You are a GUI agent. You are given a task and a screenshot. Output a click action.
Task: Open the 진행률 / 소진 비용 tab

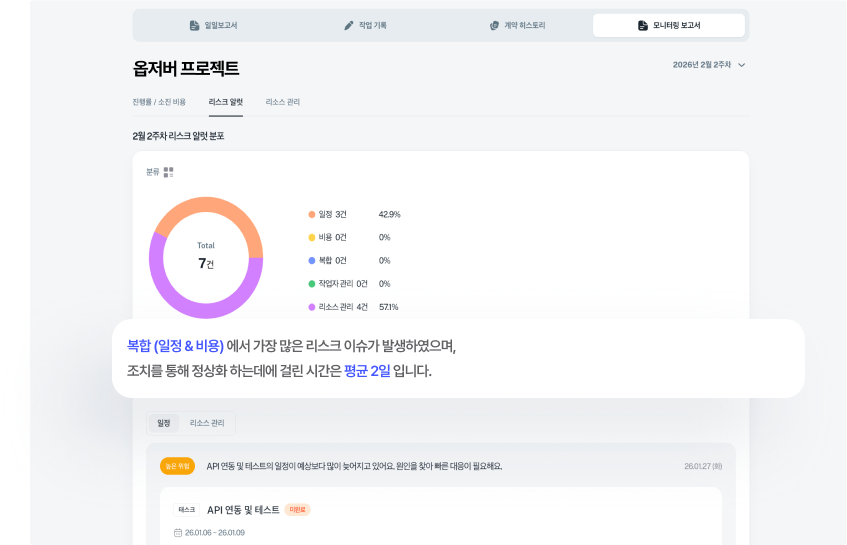pos(159,102)
